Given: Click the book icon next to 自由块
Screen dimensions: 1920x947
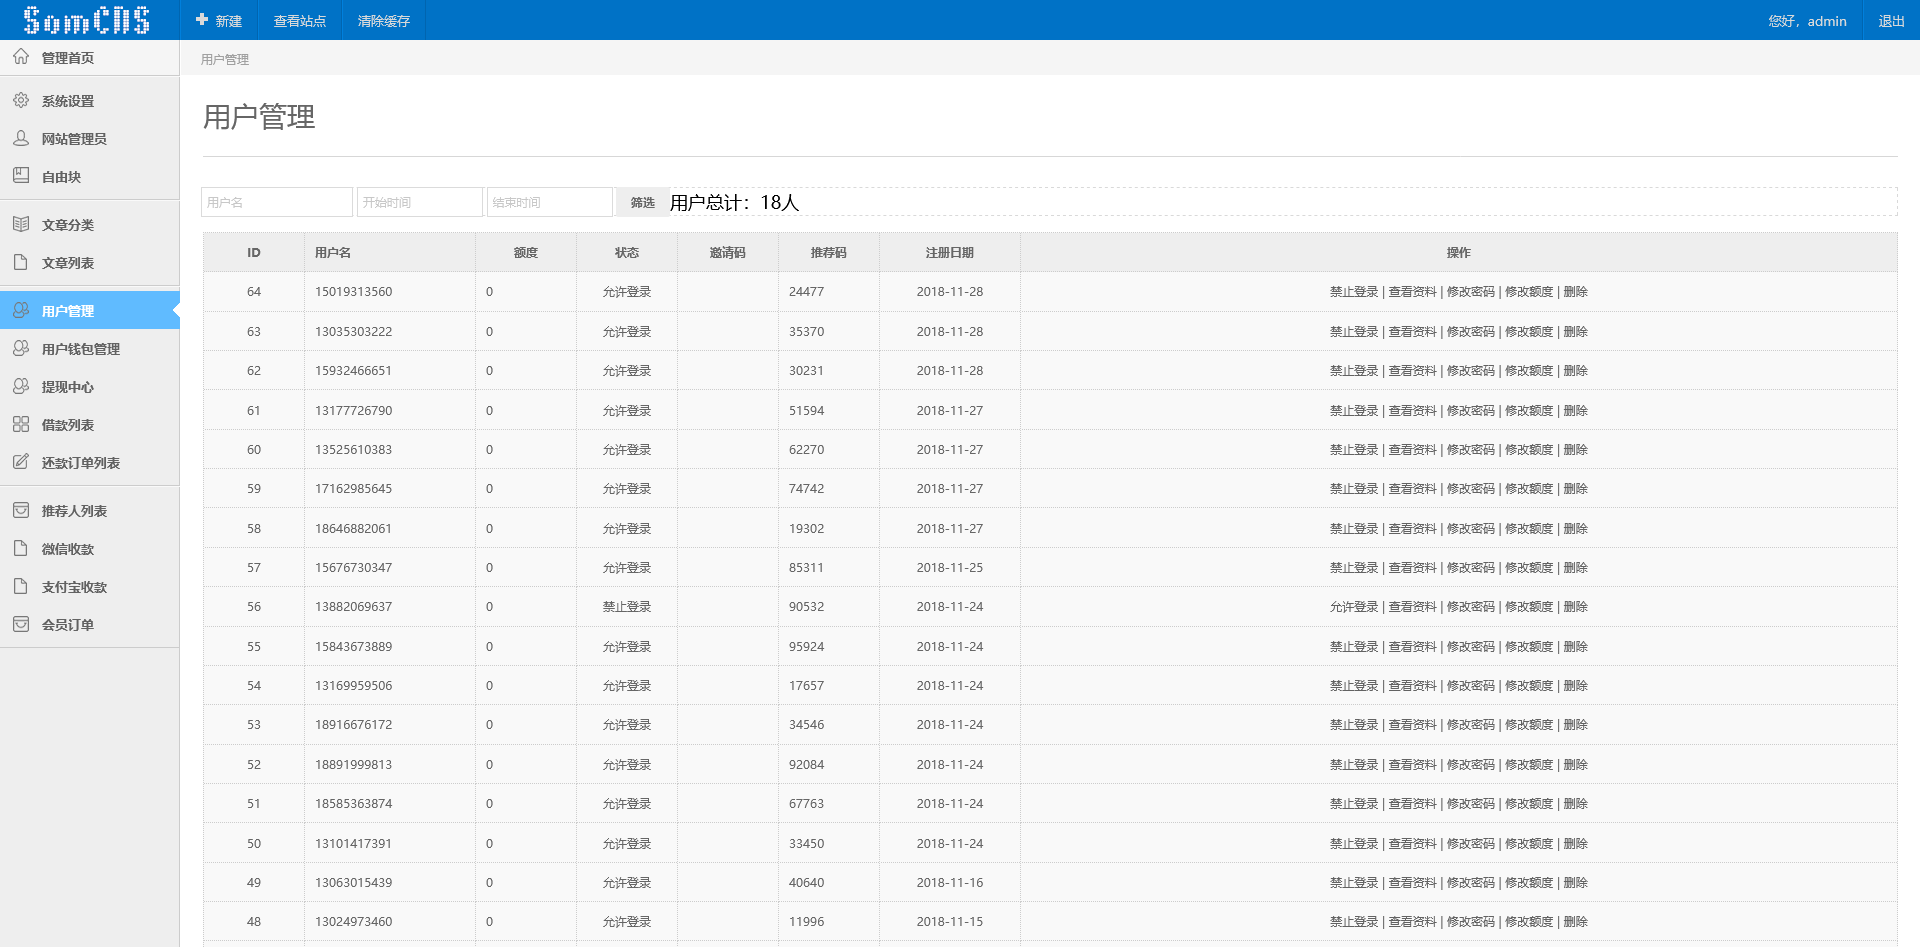Looking at the screenshot, I should click(21, 176).
